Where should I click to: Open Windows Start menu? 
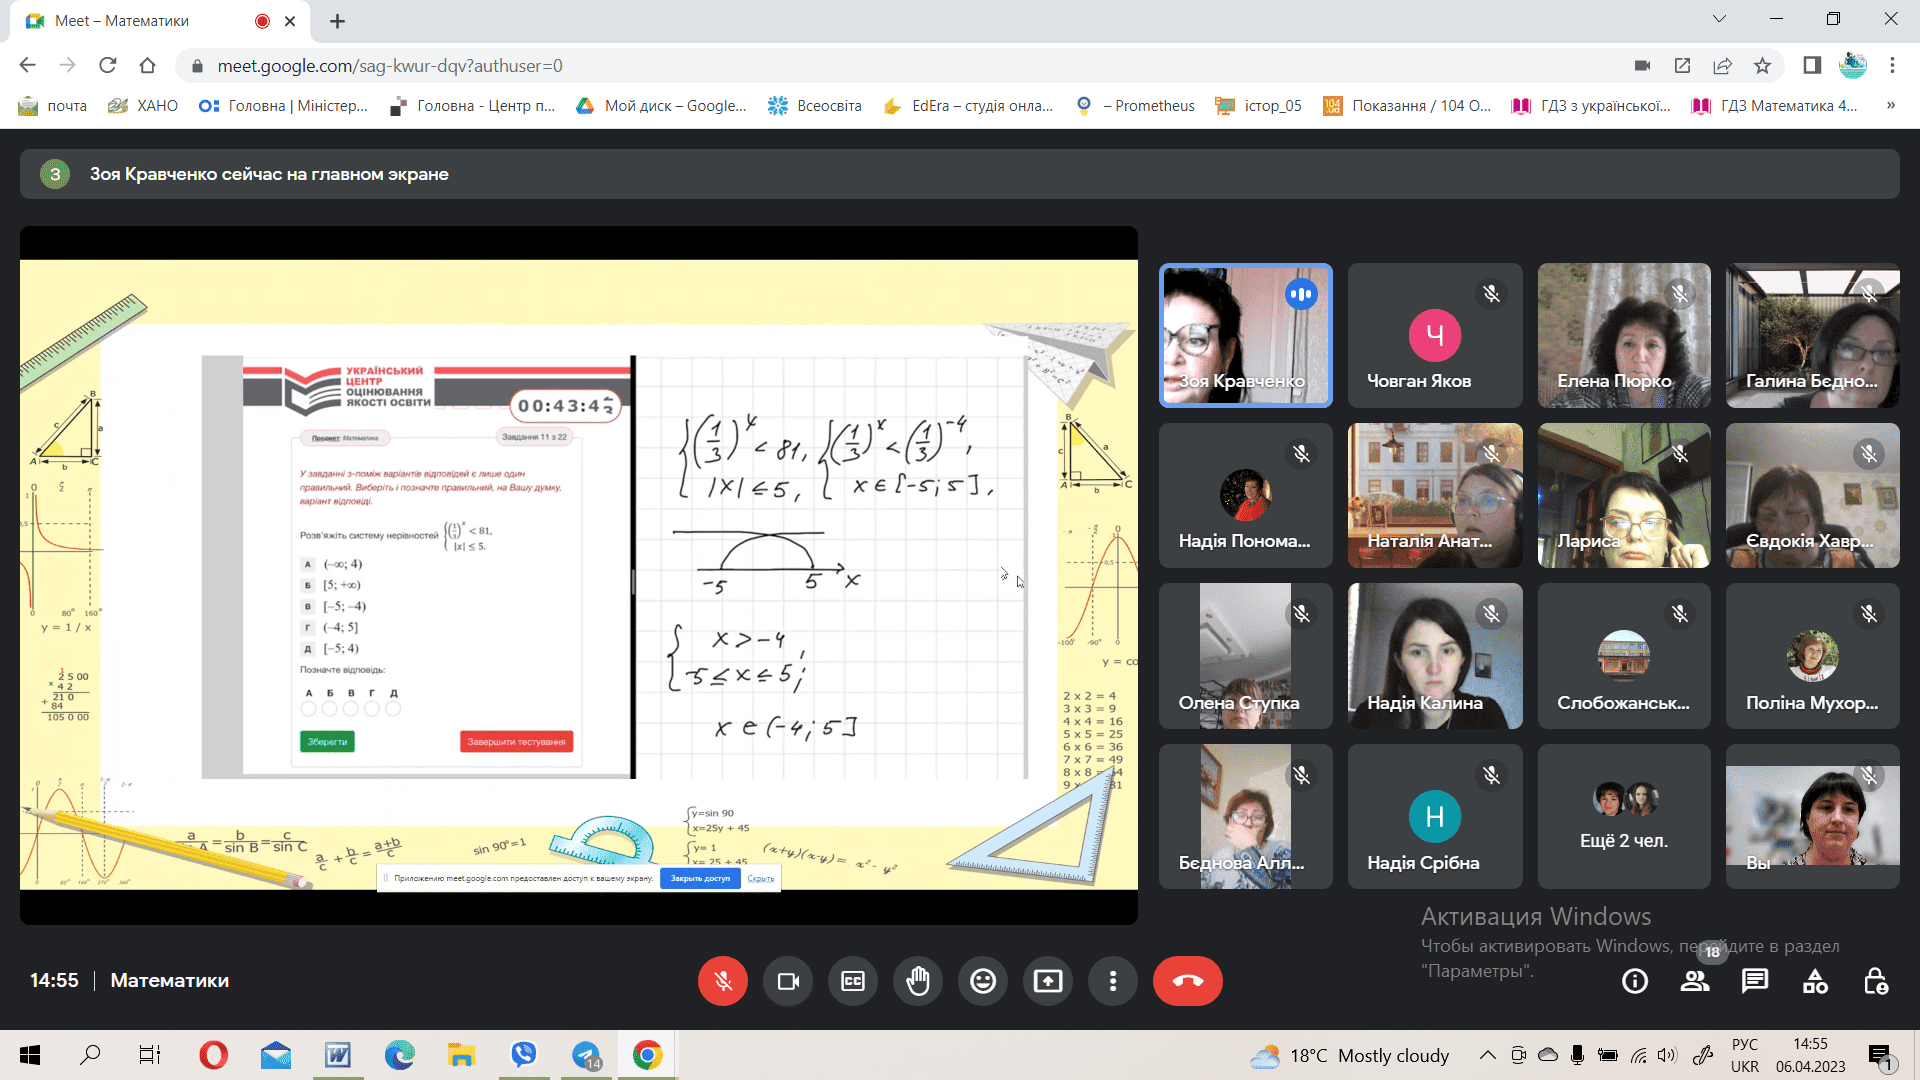tap(30, 1055)
